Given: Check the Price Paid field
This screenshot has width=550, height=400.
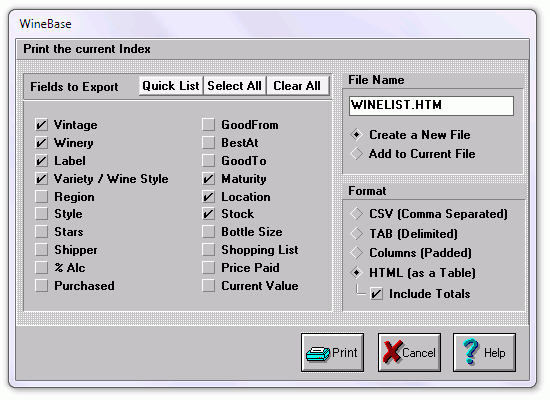Looking at the screenshot, I should point(208,268).
